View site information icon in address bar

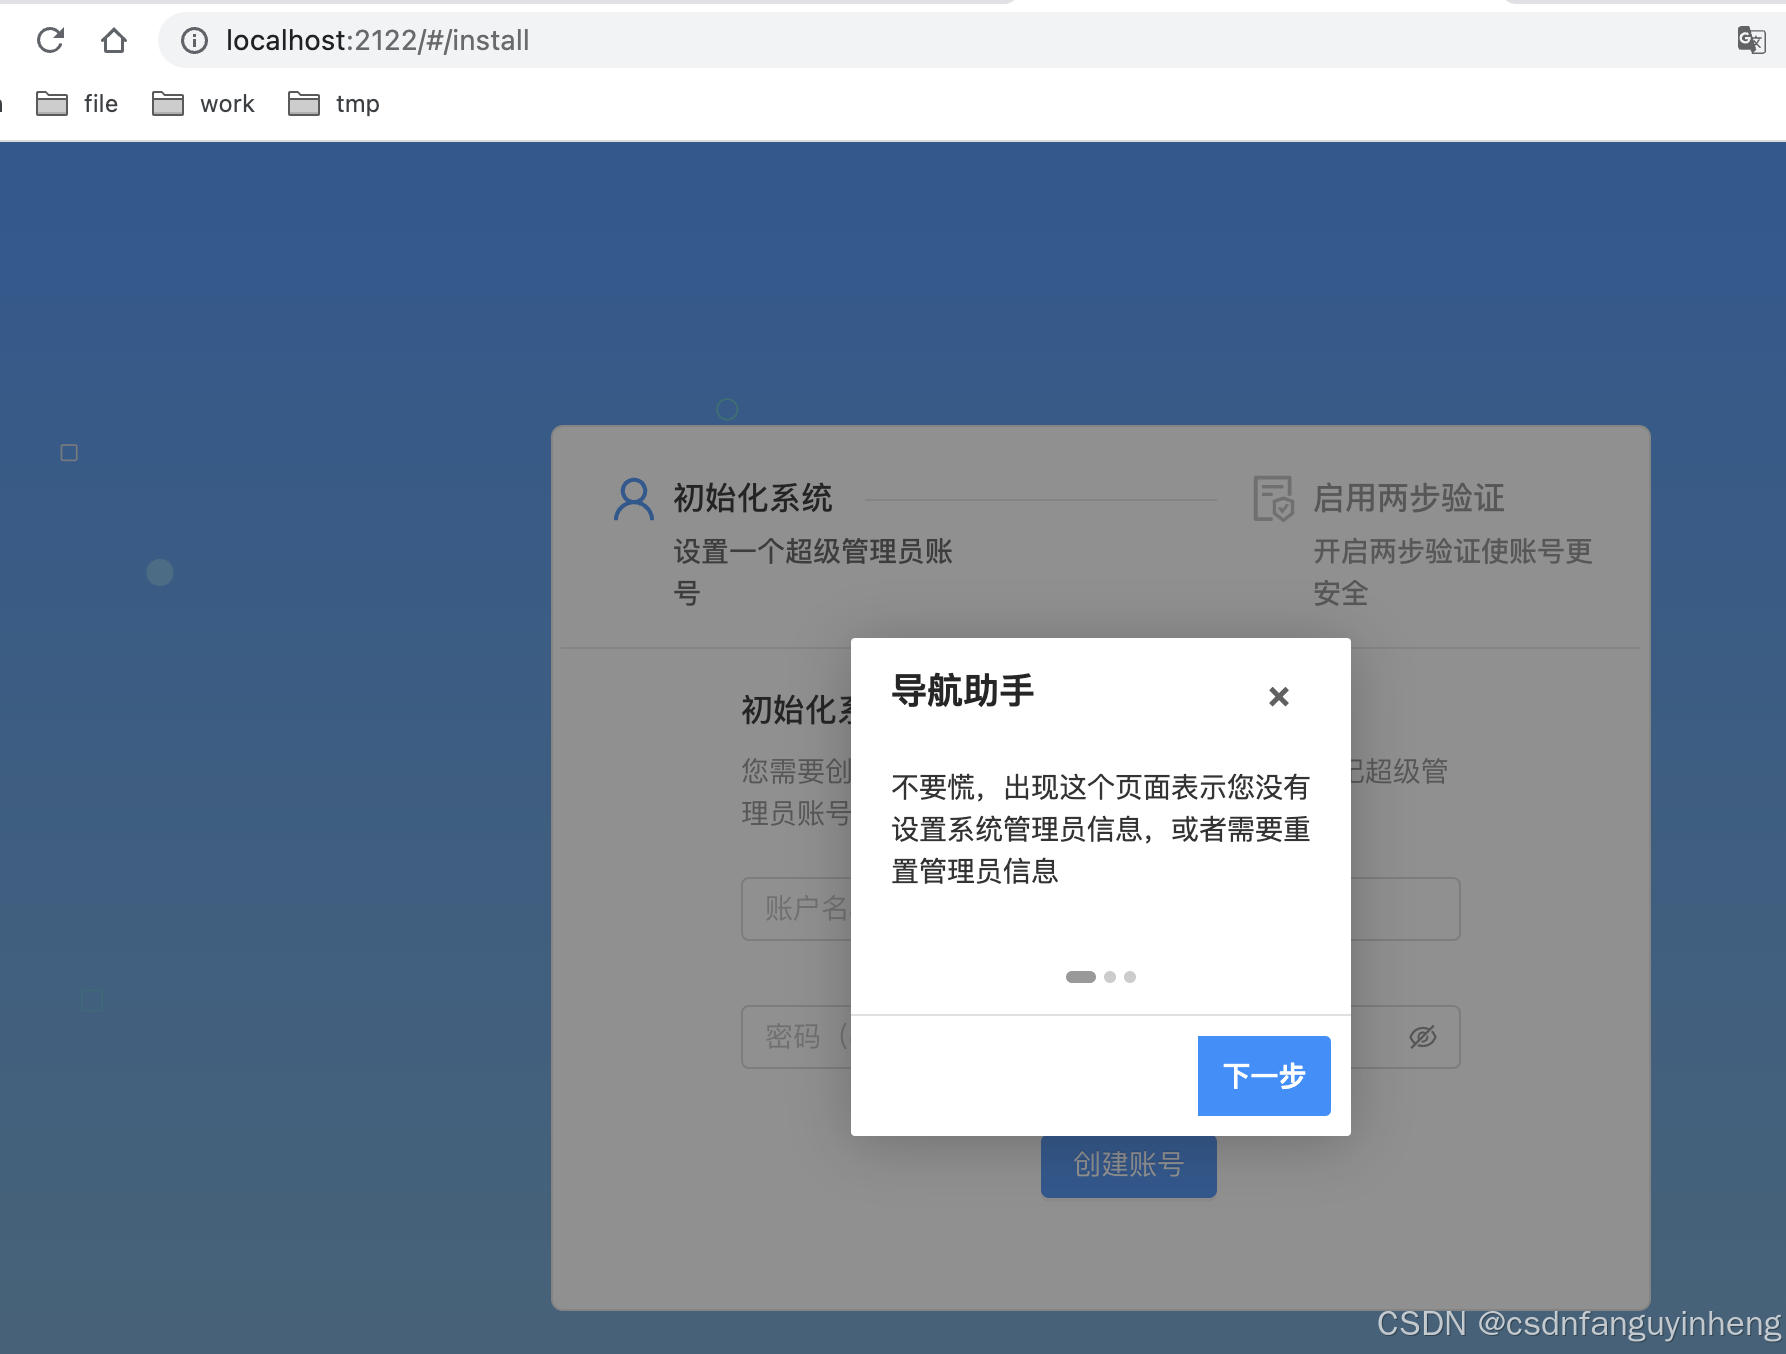point(194,40)
